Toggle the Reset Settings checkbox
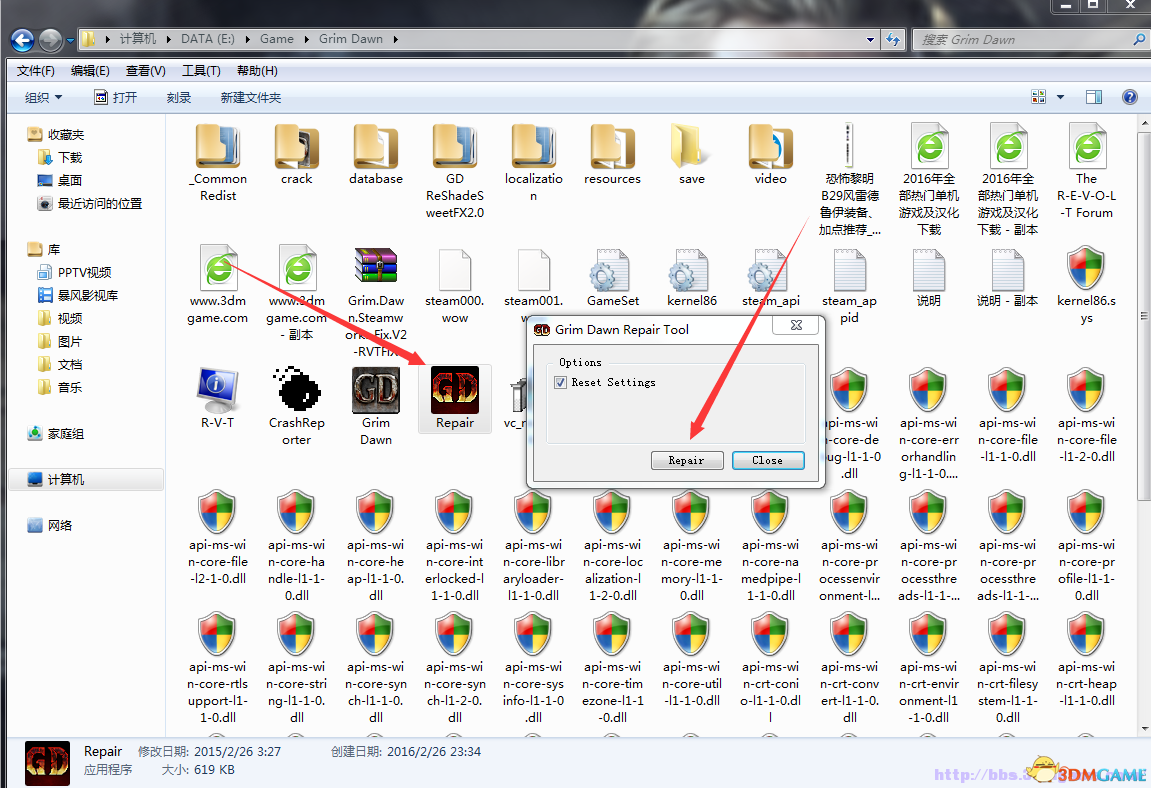This screenshot has height=788, width=1151. pyautogui.click(x=561, y=383)
